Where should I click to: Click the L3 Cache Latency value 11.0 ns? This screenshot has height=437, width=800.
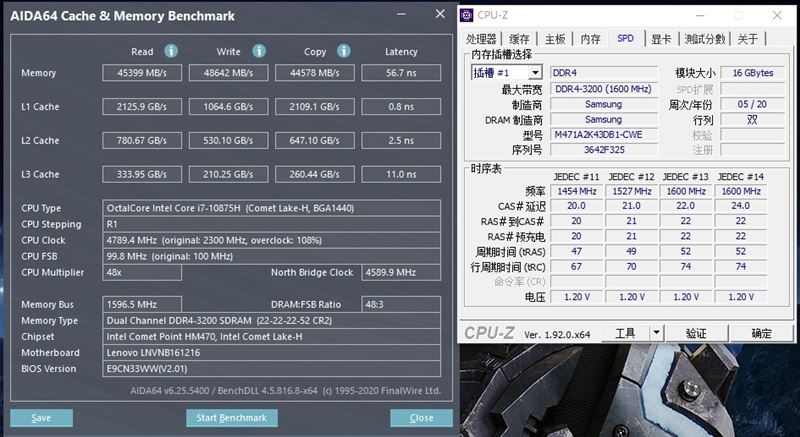(x=401, y=174)
